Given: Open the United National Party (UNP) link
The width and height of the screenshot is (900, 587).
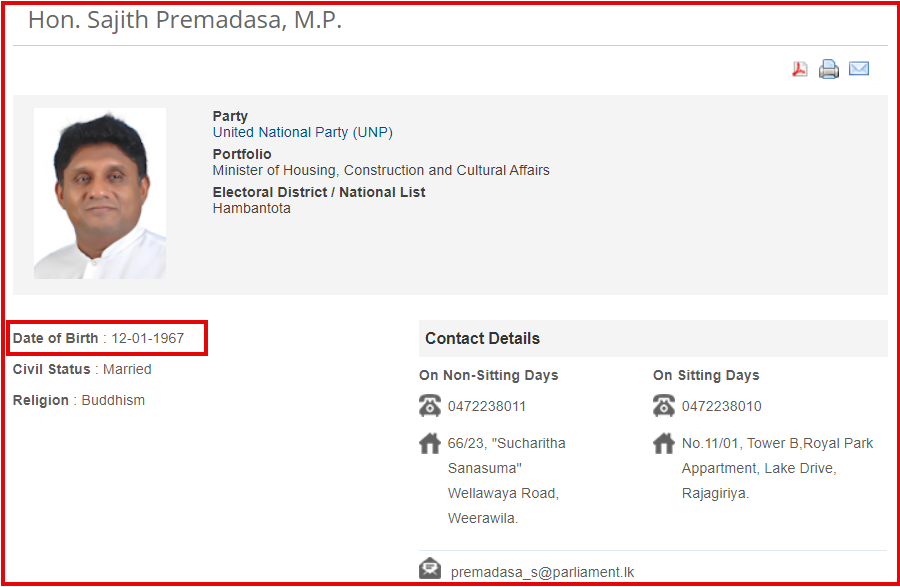Looking at the screenshot, I should [x=302, y=133].
